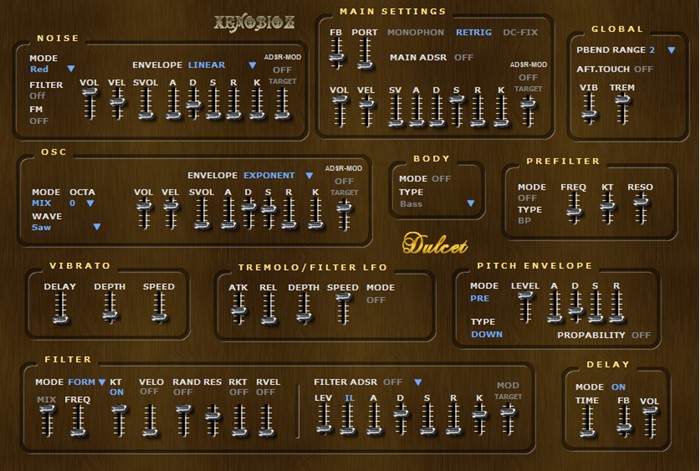The image size is (700, 471).
Task: Turn off the Delay MODE switch
Action: (618, 386)
